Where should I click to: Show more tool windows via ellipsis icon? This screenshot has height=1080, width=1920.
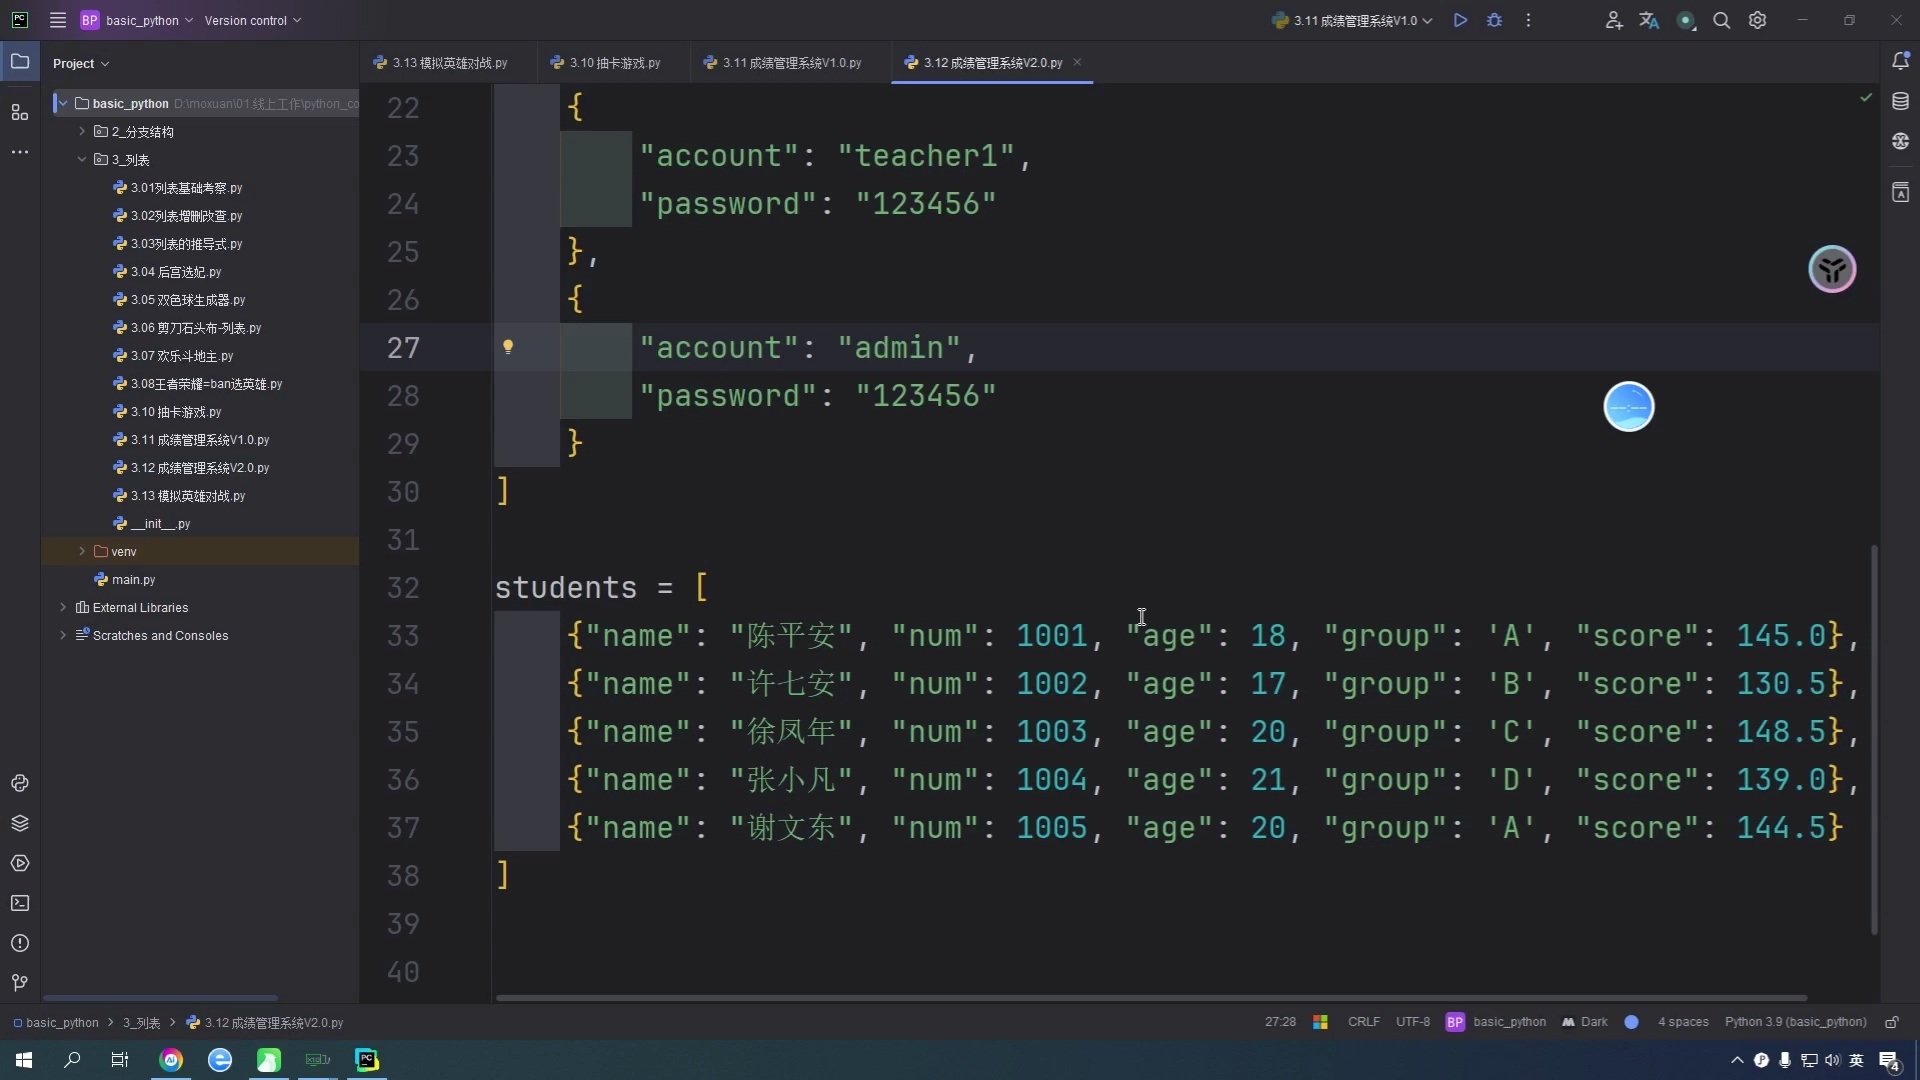point(20,152)
